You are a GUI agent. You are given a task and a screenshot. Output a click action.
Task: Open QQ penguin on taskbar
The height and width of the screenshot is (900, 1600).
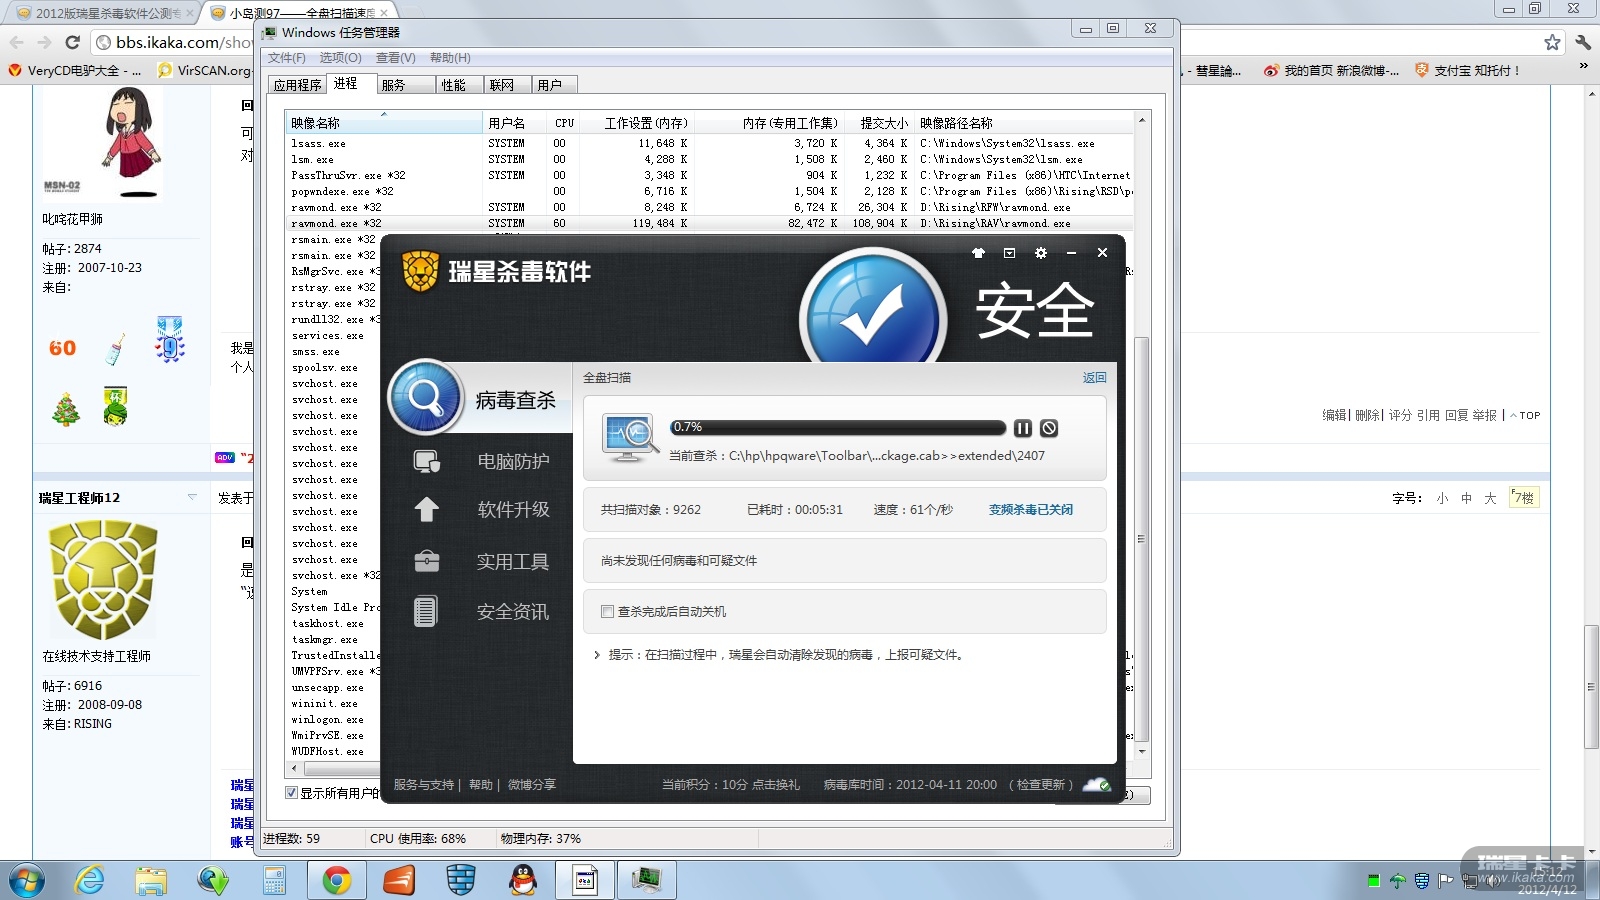click(x=523, y=880)
